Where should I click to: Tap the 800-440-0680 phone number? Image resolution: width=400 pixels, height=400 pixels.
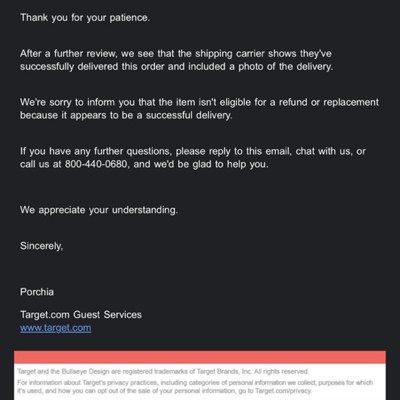[96, 164]
